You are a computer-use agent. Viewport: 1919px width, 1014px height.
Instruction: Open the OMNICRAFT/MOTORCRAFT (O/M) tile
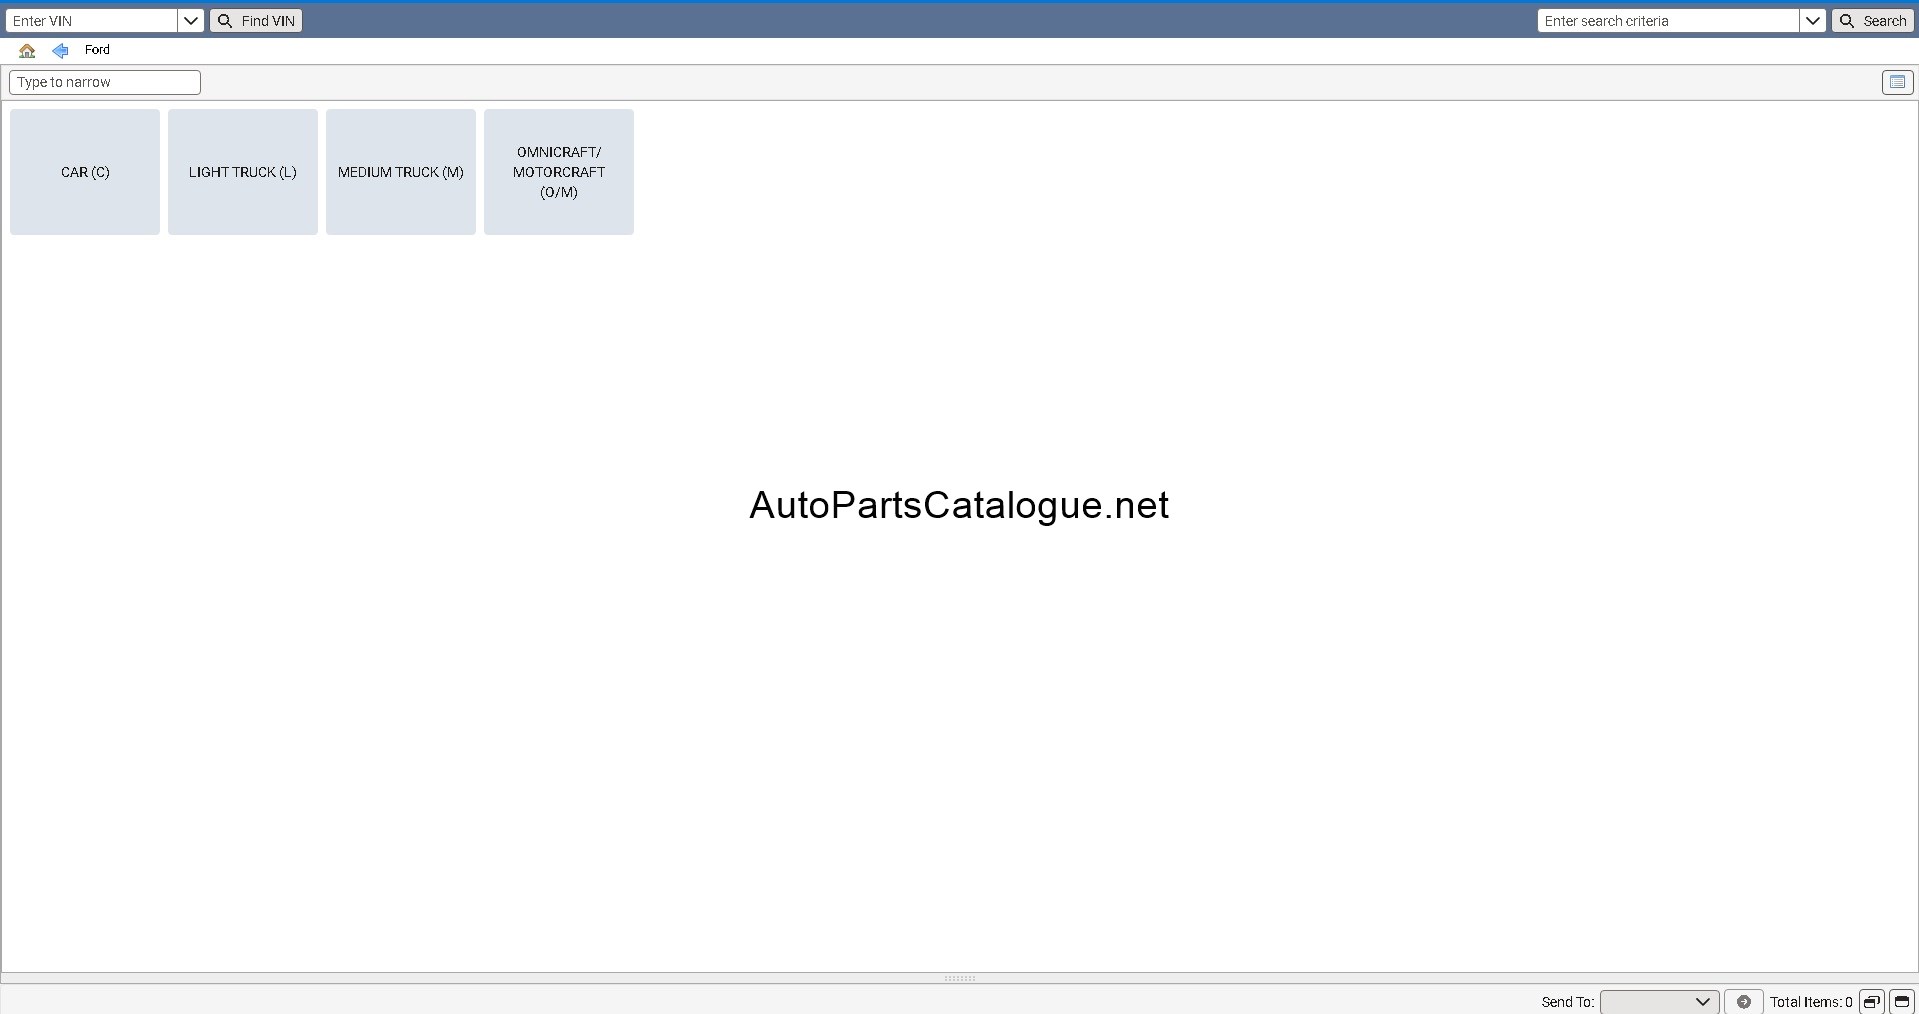[559, 172]
